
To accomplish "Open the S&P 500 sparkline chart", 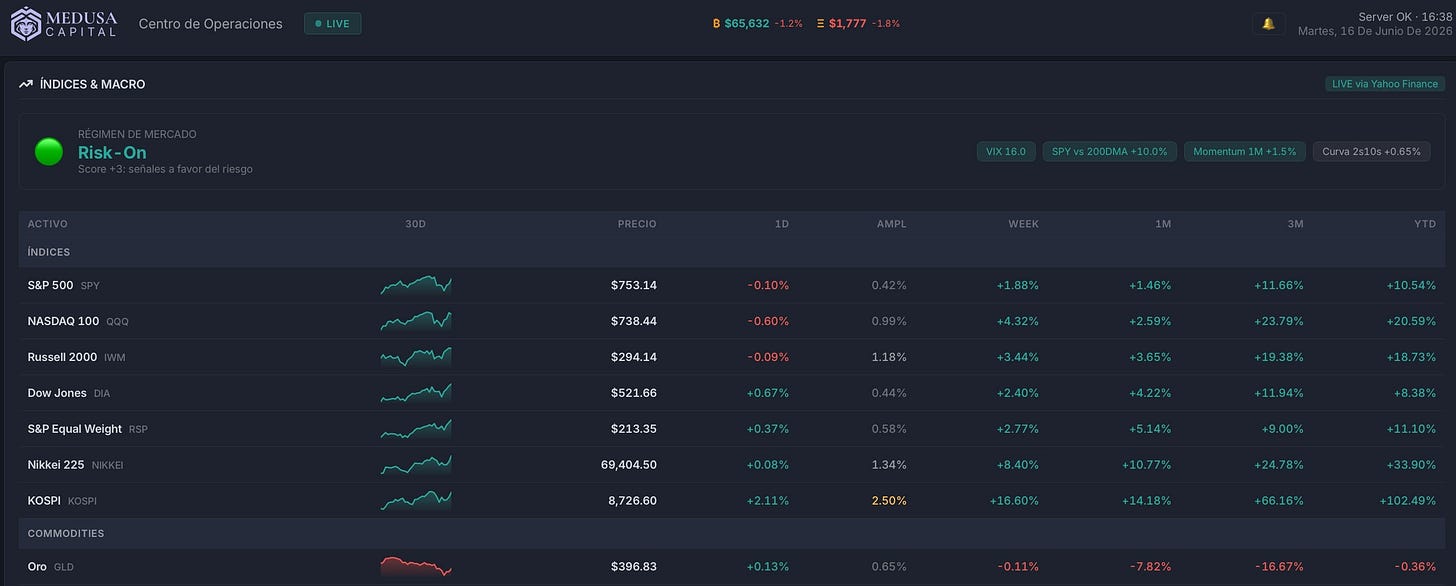I will [416, 285].
